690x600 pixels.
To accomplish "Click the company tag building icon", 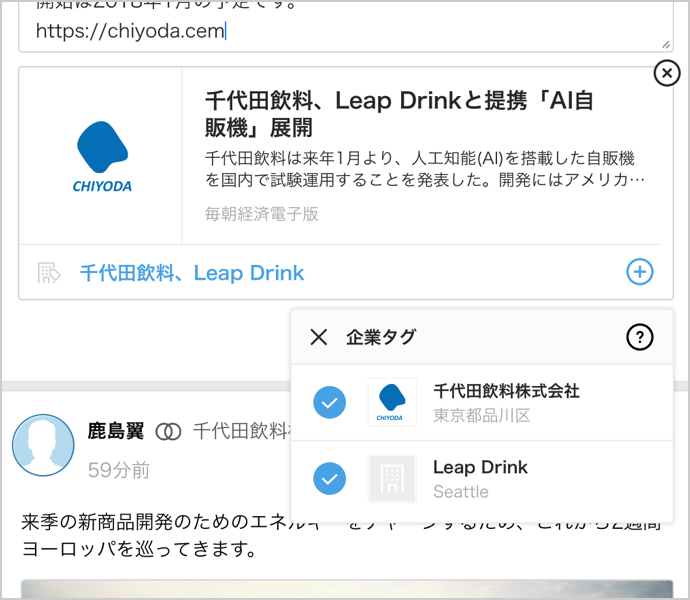I will [48, 273].
